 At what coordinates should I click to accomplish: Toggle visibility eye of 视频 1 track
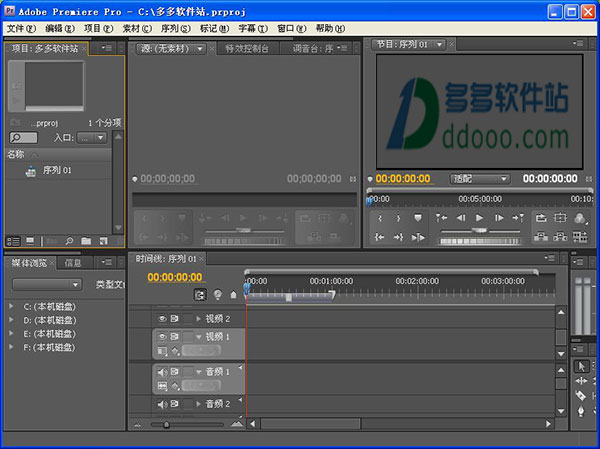point(162,336)
